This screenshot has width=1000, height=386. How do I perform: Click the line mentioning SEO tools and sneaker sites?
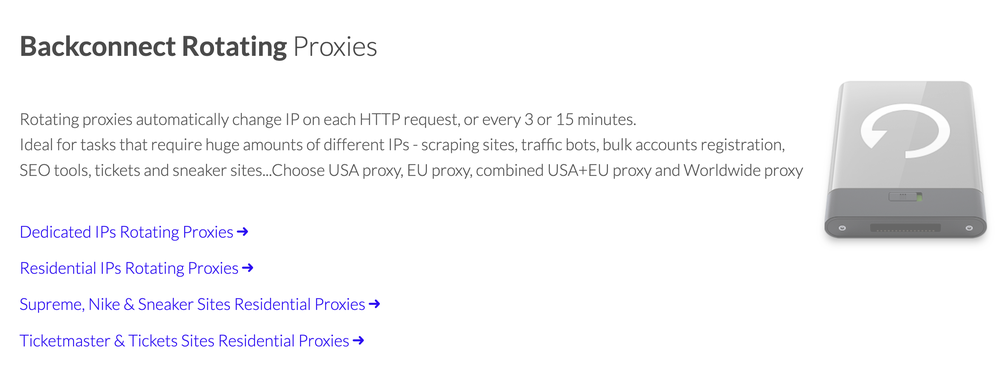click(411, 171)
